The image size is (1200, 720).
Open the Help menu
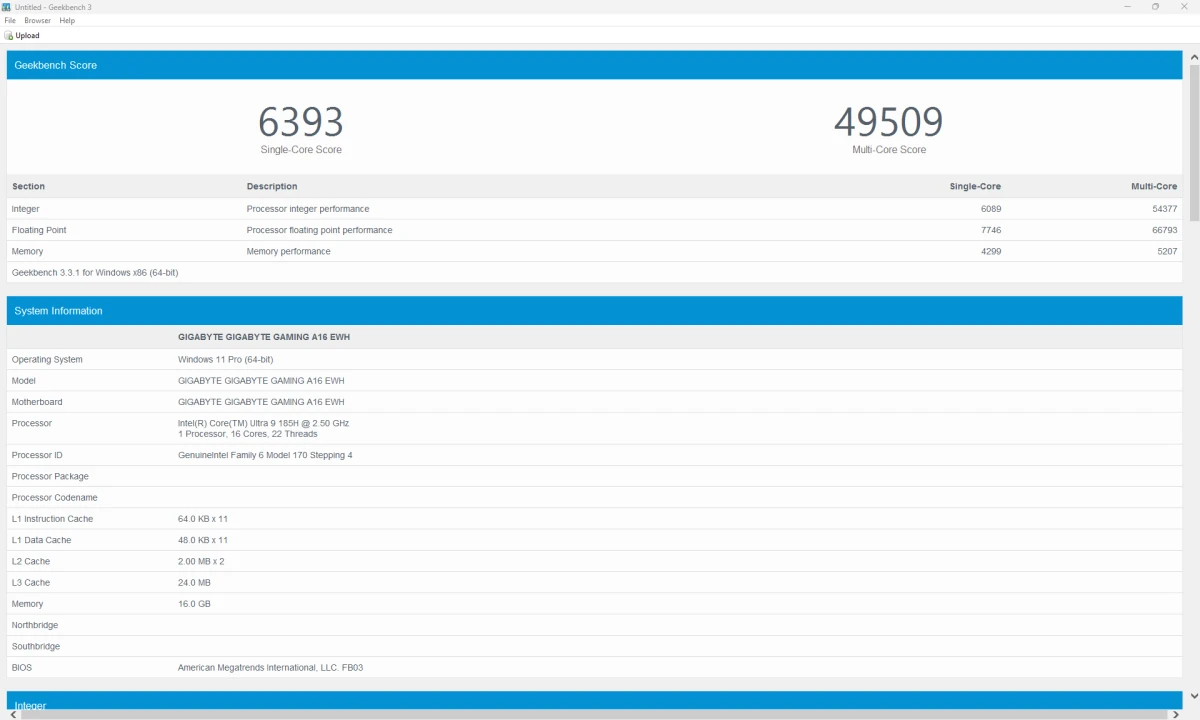pyautogui.click(x=67, y=20)
